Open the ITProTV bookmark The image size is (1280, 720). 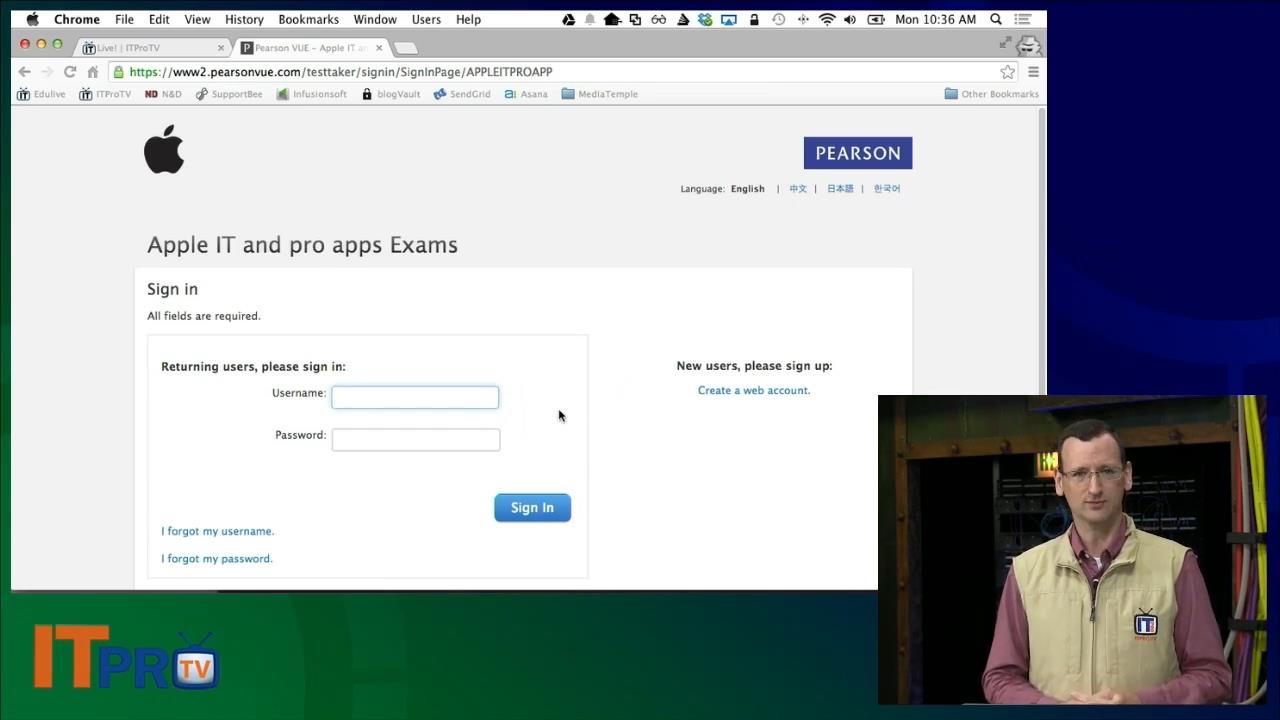click(105, 94)
